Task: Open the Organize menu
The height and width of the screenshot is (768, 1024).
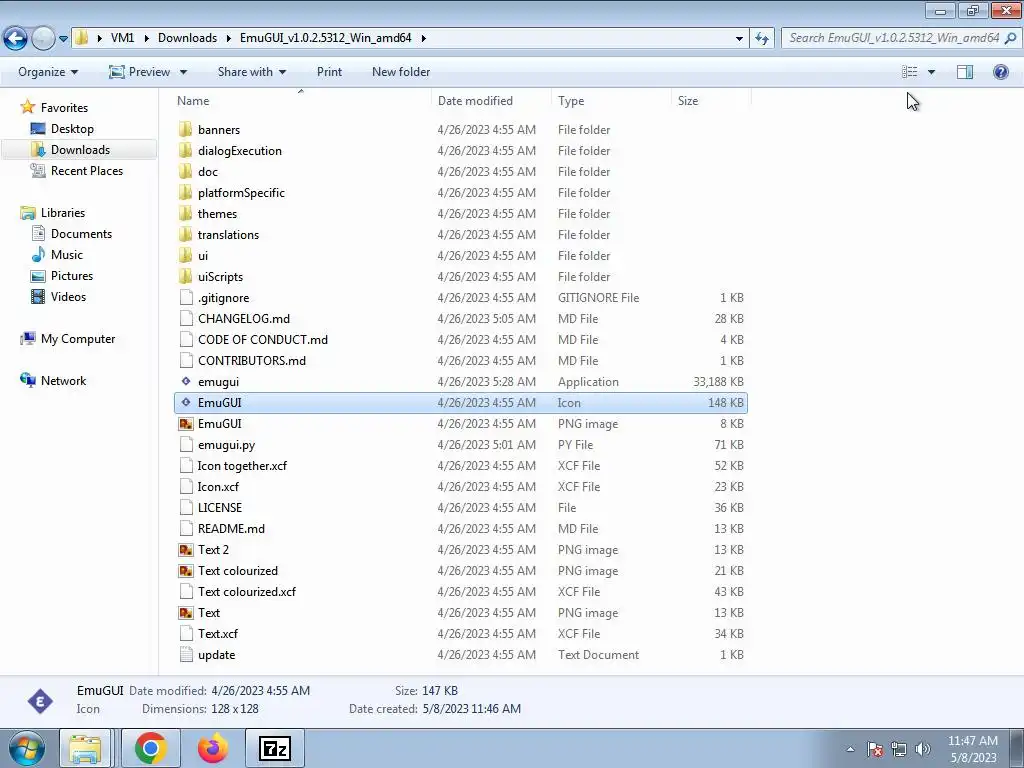Action: pyautogui.click(x=48, y=72)
